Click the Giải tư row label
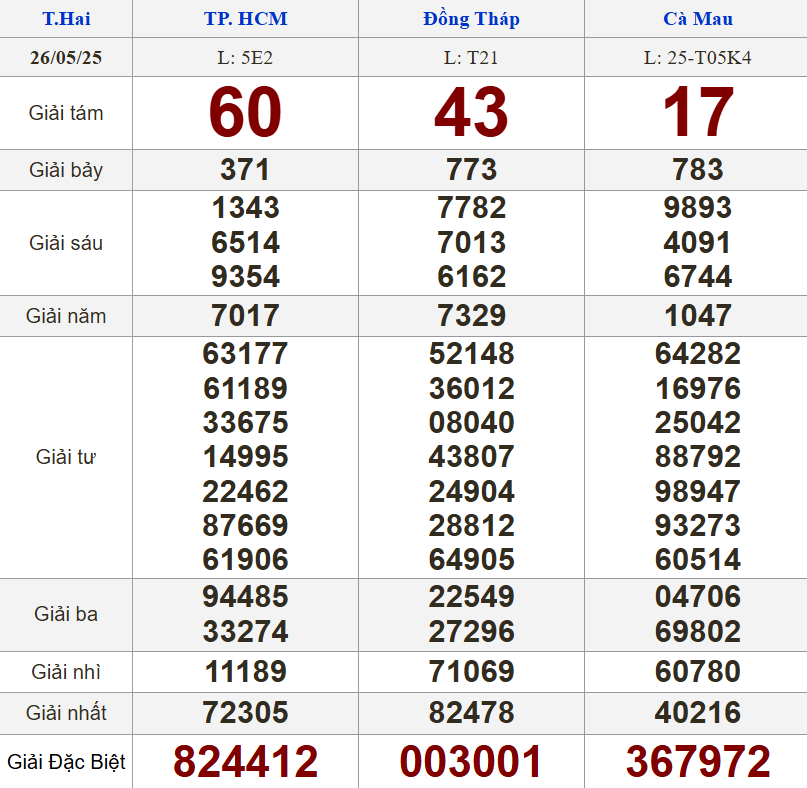807x788 pixels. [x=66, y=457]
